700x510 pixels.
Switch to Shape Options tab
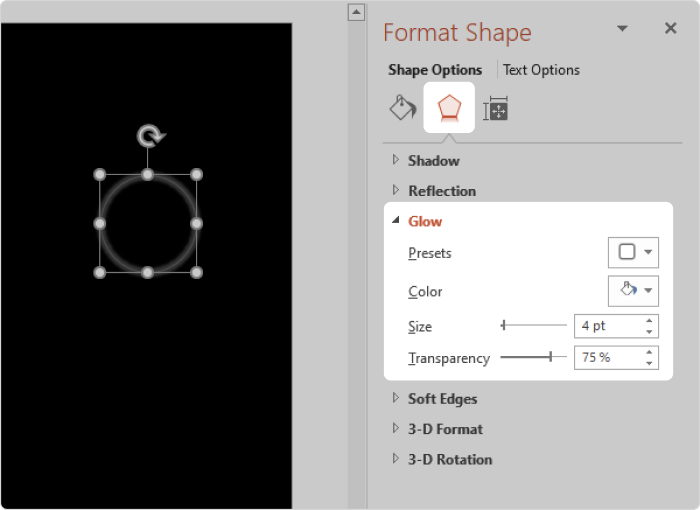click(435, 70)
